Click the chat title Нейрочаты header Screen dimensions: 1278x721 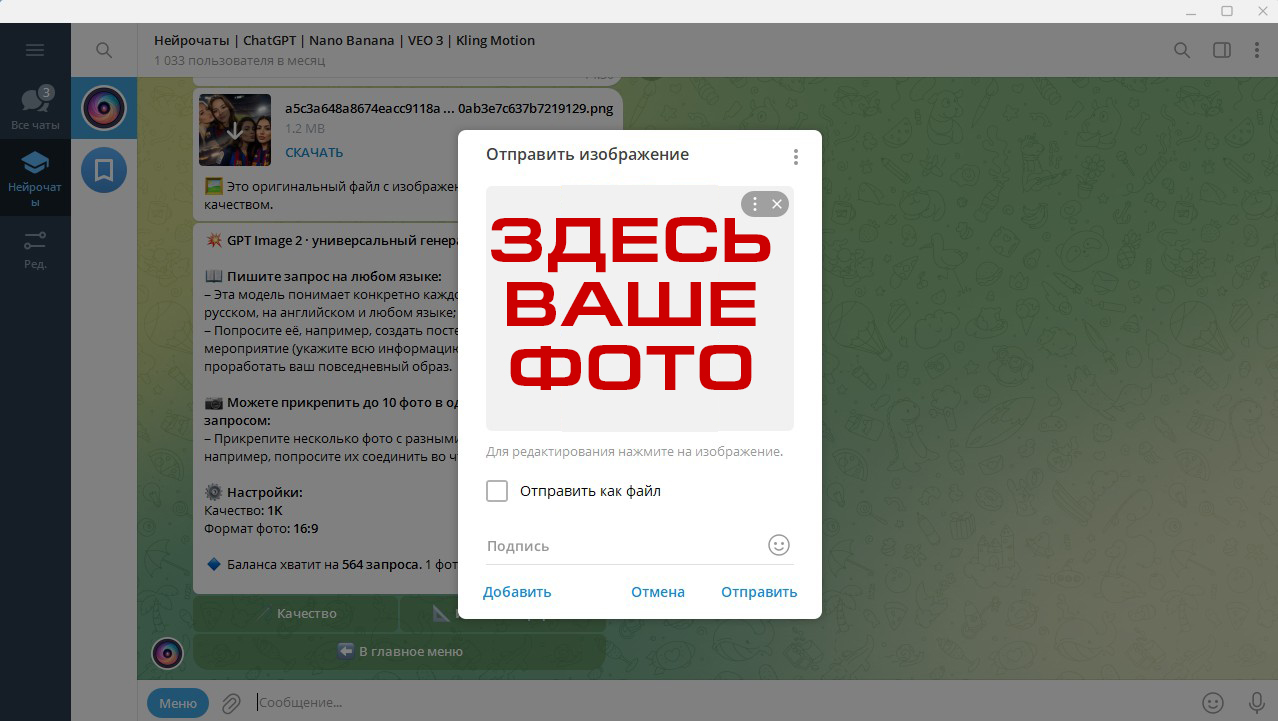pos(344,41)
